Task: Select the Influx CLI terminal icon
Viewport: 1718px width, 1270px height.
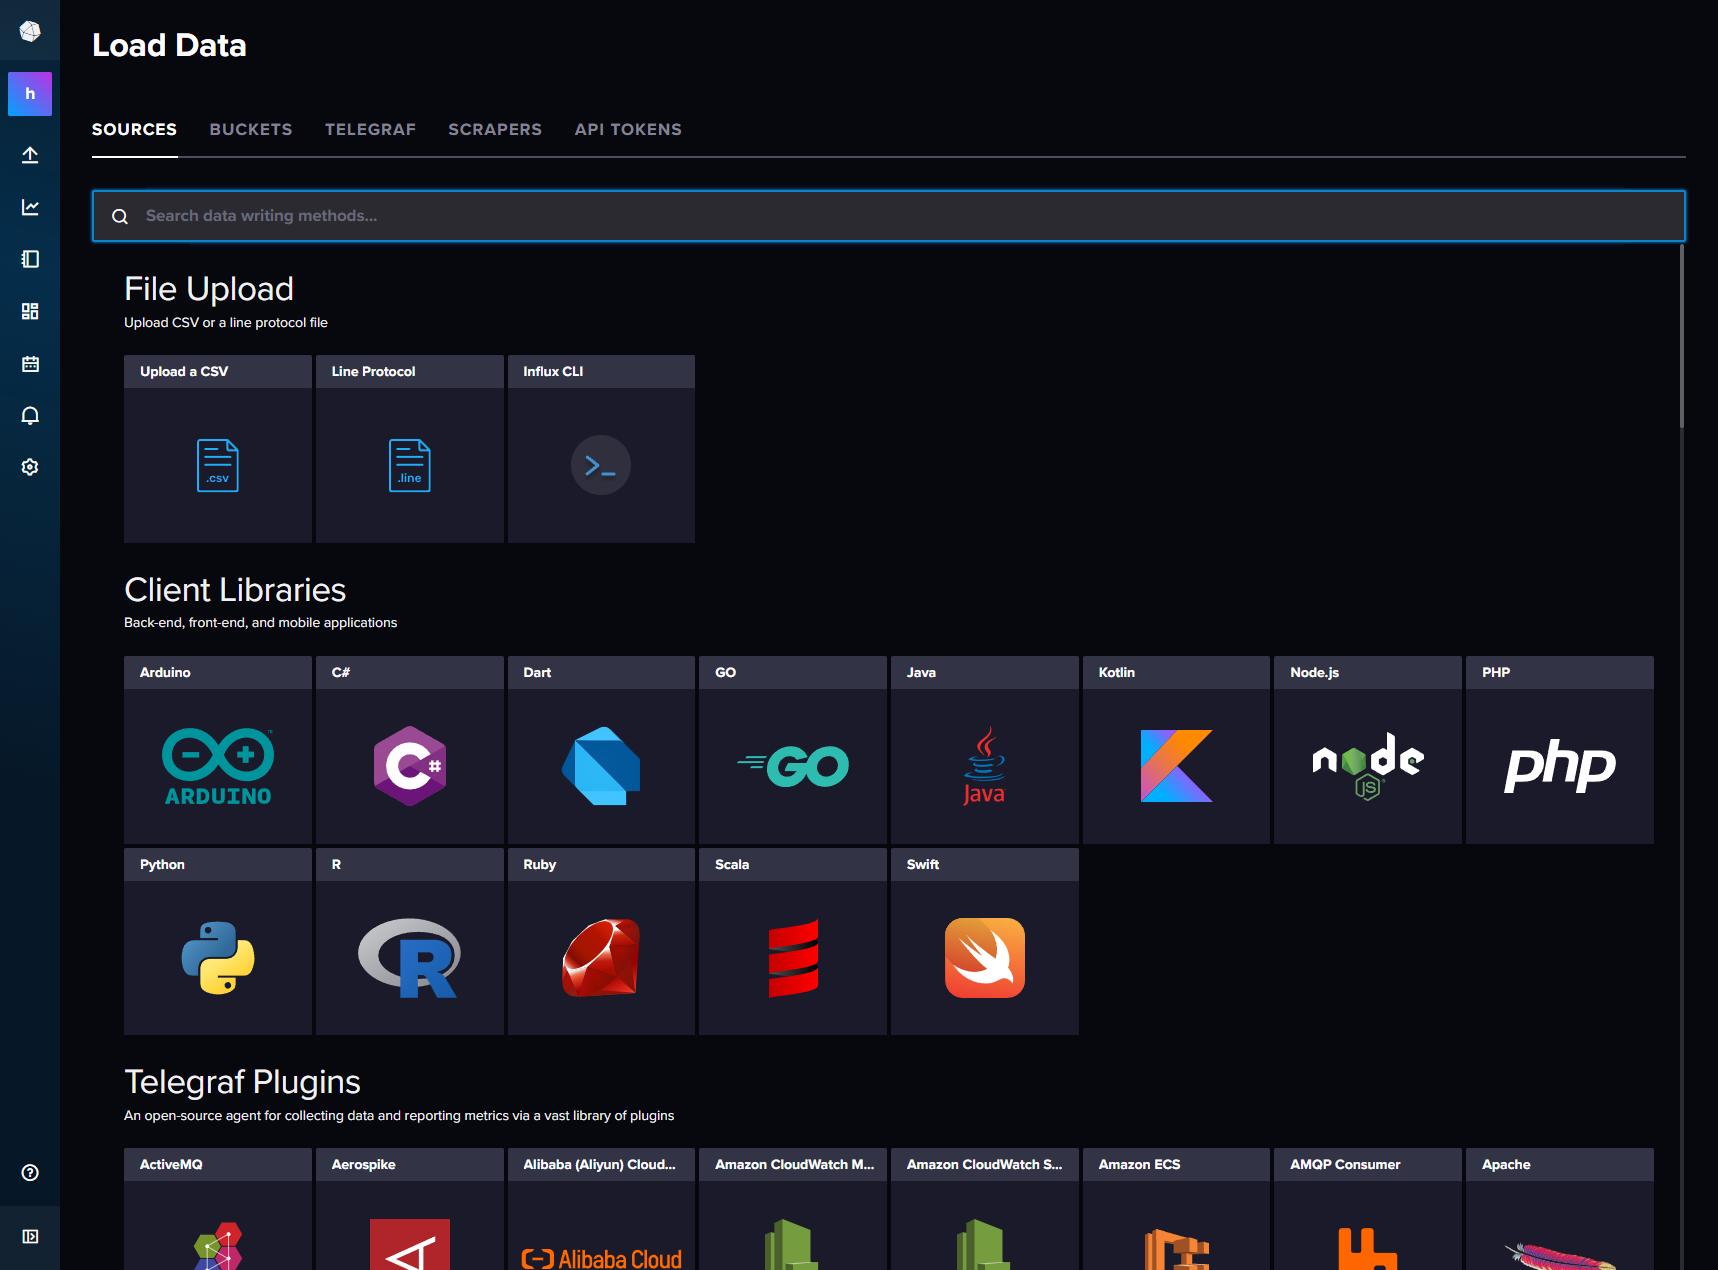Action: 601,465
